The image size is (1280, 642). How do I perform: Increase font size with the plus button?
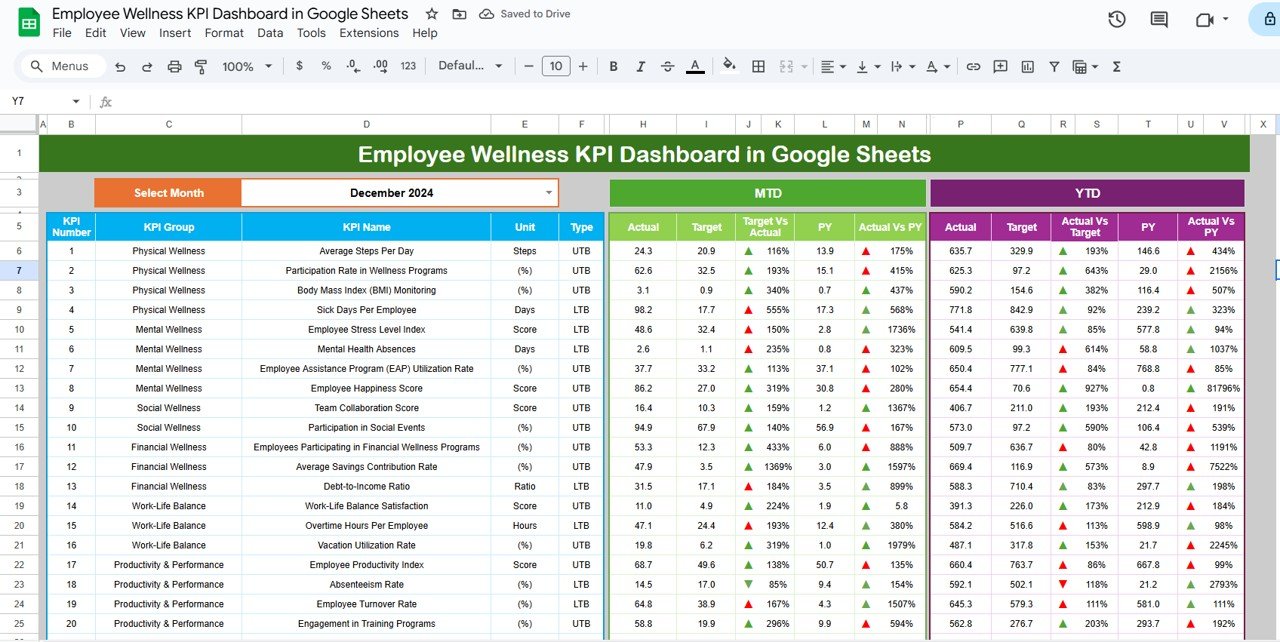583,66
